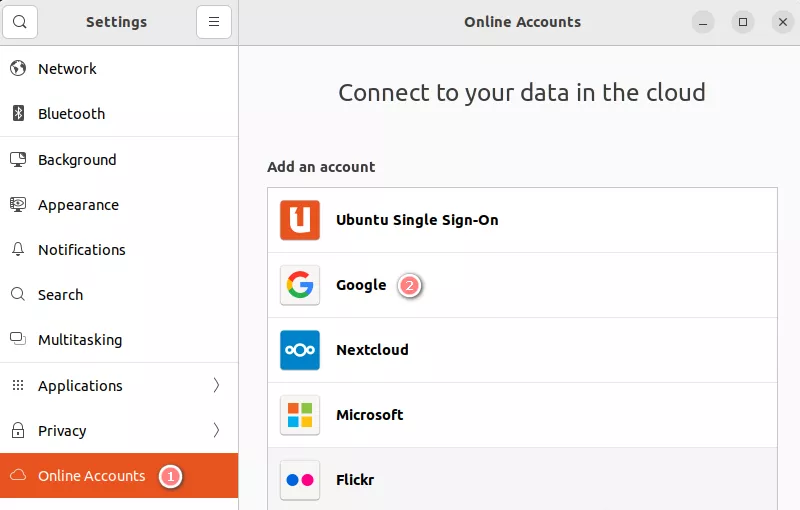Open the Settings hamburger menu
The width and height of the screenshot is (800, 510).
[214, 22]
